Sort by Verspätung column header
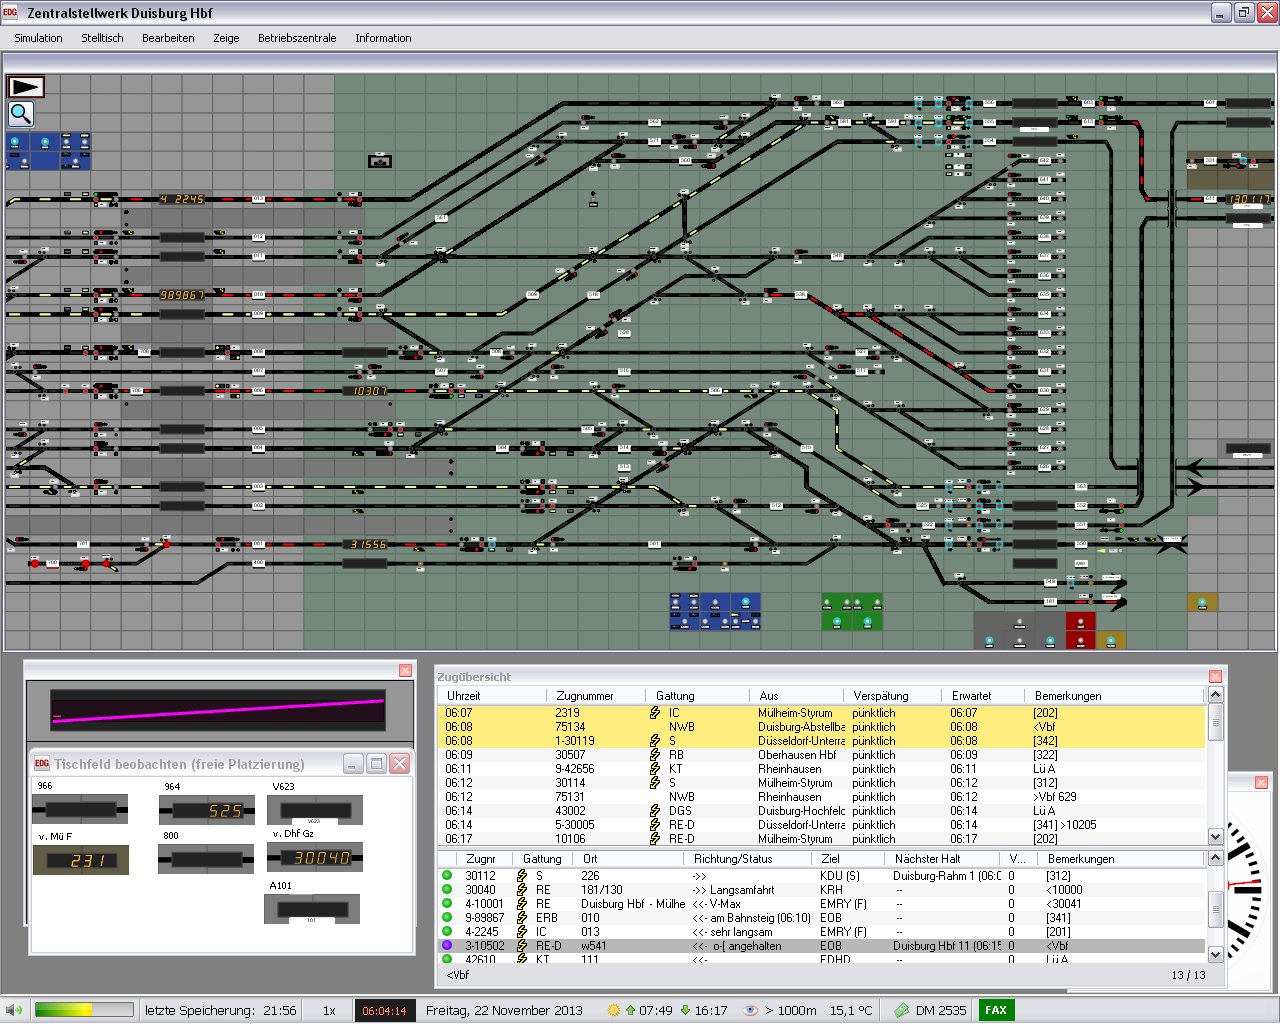Screen dimensions: 1280x1024 tap(881, 695)
